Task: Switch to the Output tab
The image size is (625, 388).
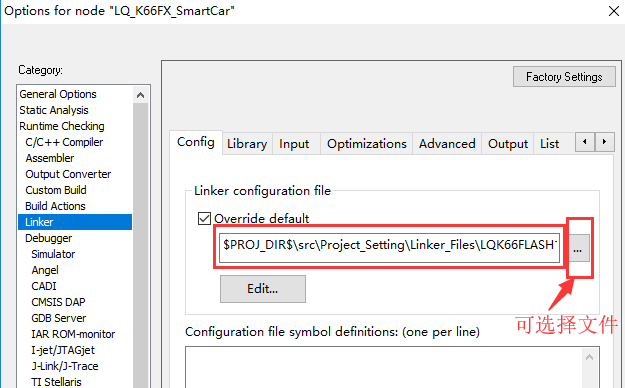Action: 508,144
